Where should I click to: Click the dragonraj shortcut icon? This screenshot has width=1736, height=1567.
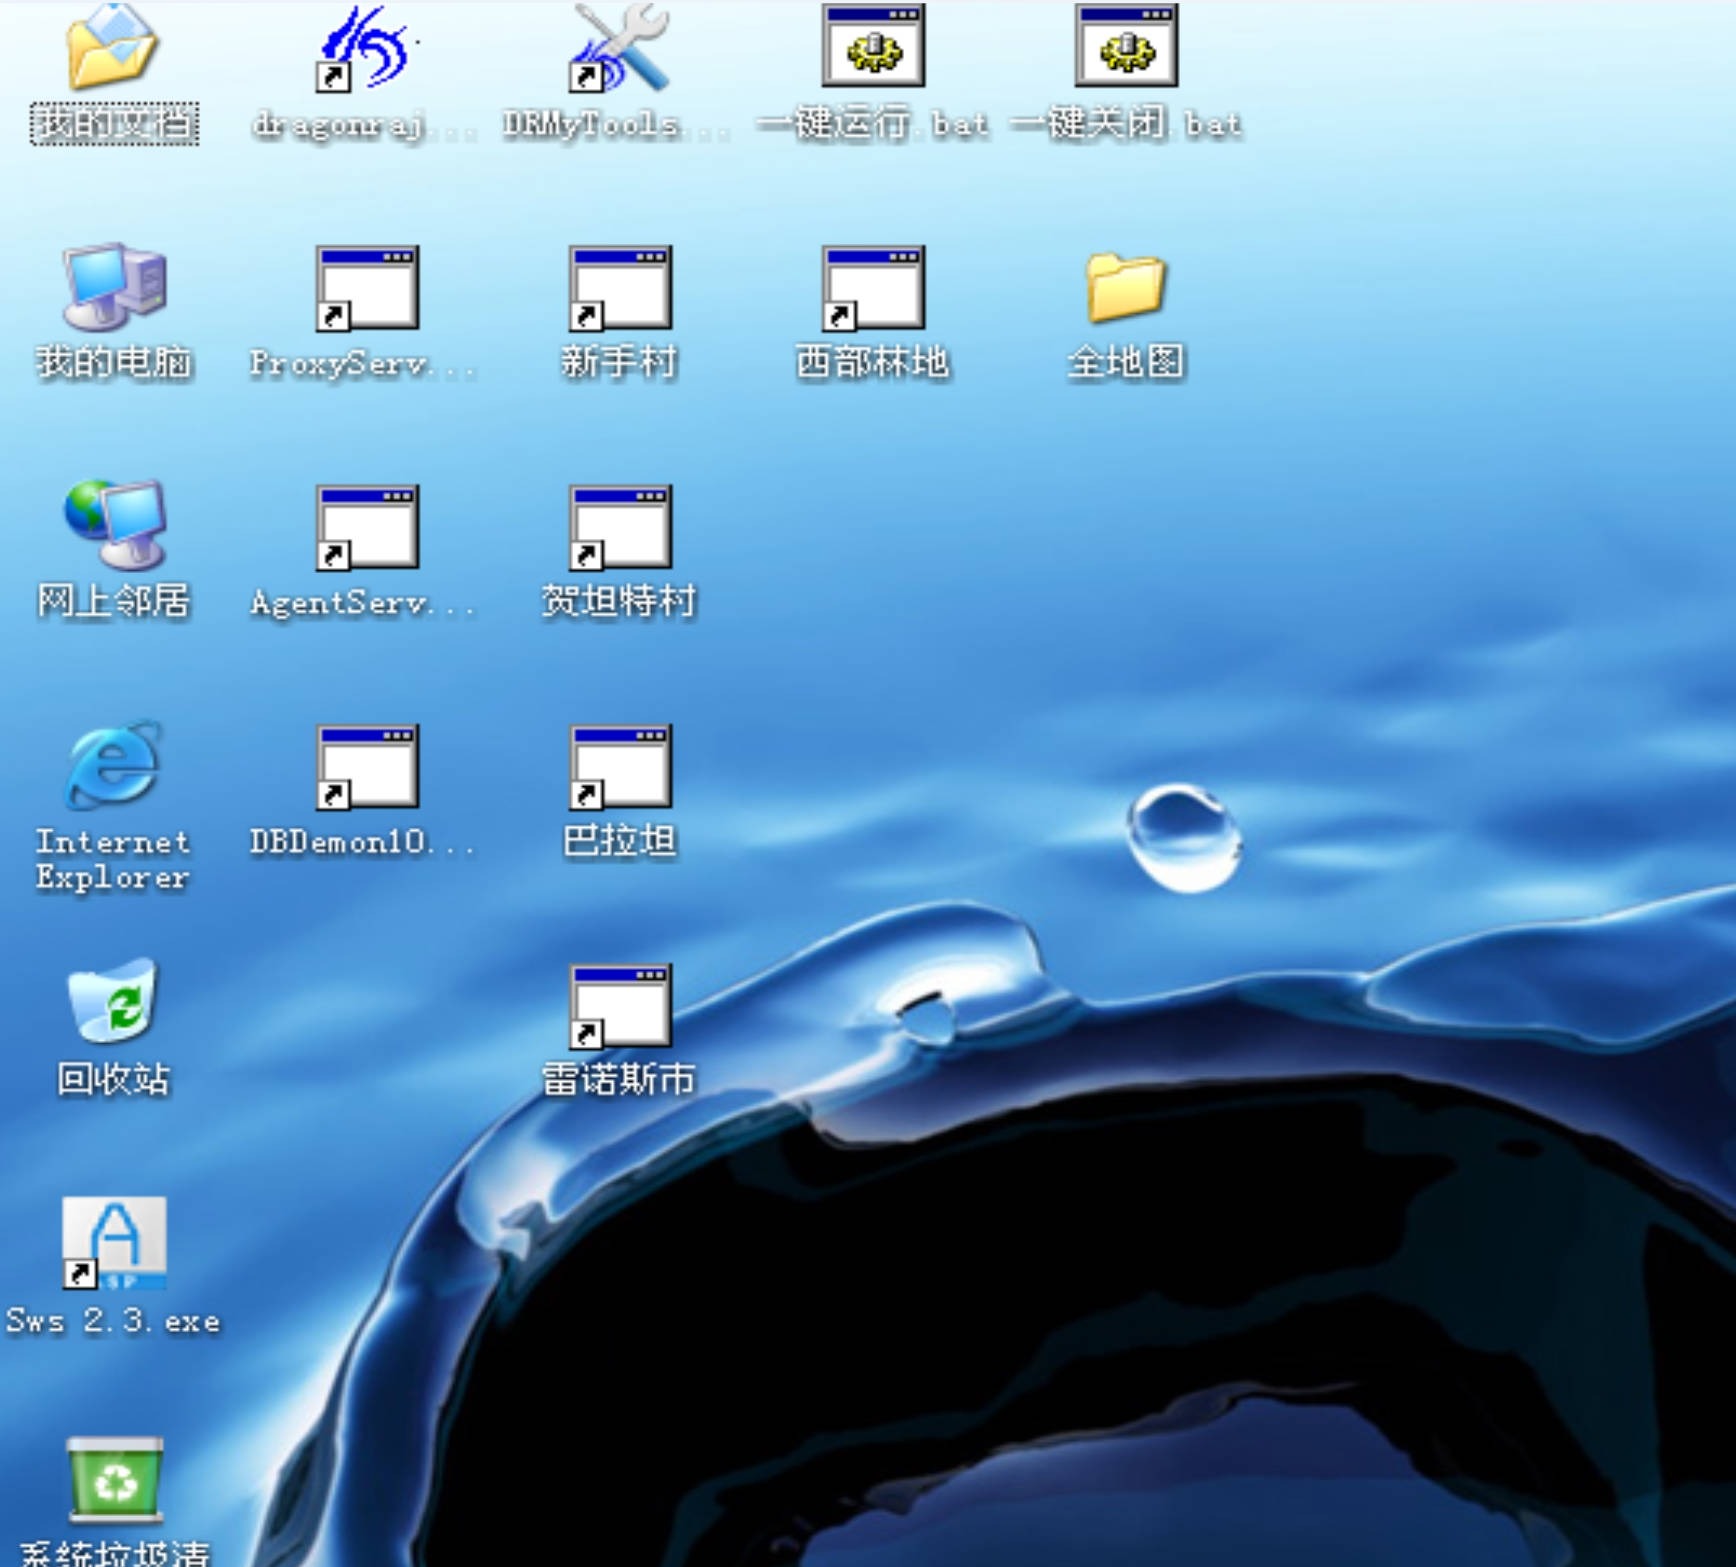click(x=366, y=47)
